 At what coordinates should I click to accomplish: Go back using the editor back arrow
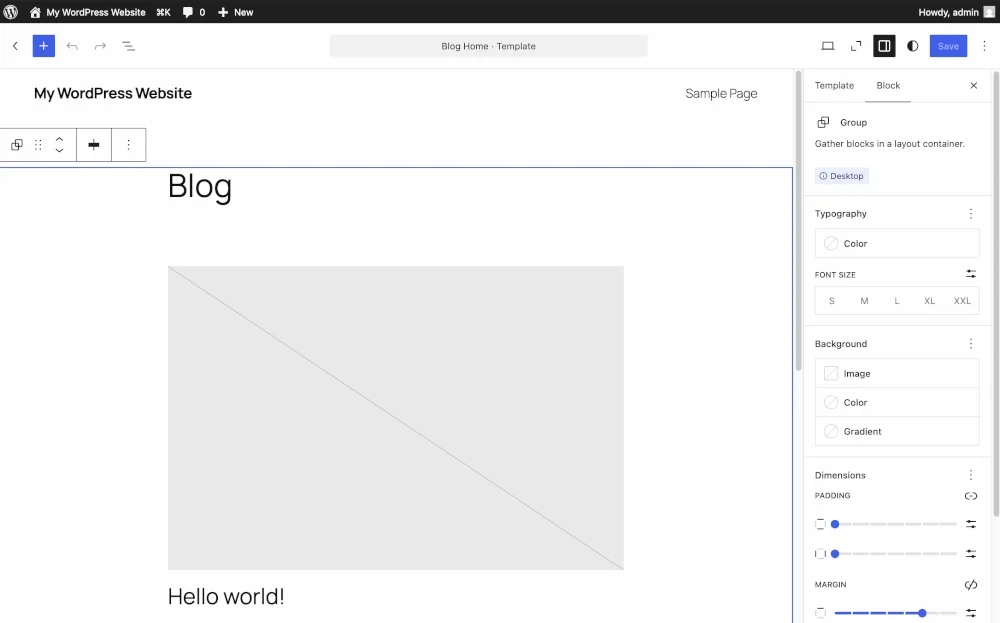(x=15, y=46)
